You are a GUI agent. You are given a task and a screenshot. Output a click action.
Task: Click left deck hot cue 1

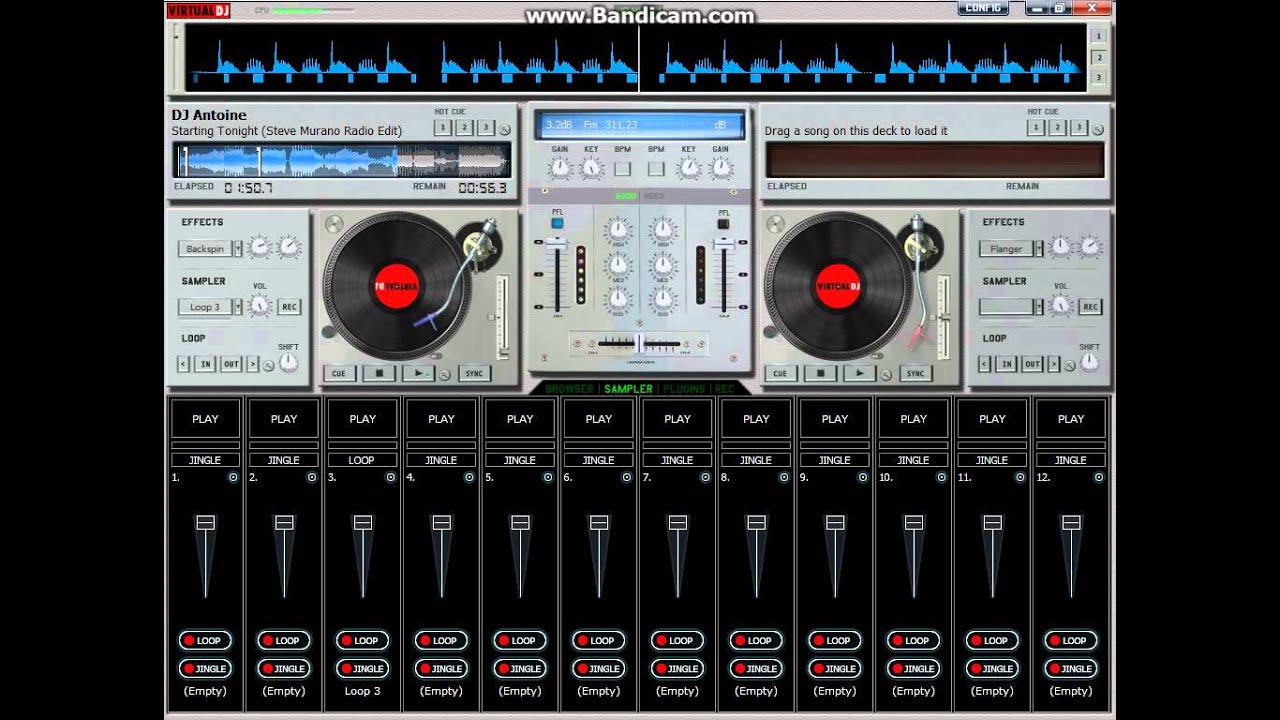[443, 127]
